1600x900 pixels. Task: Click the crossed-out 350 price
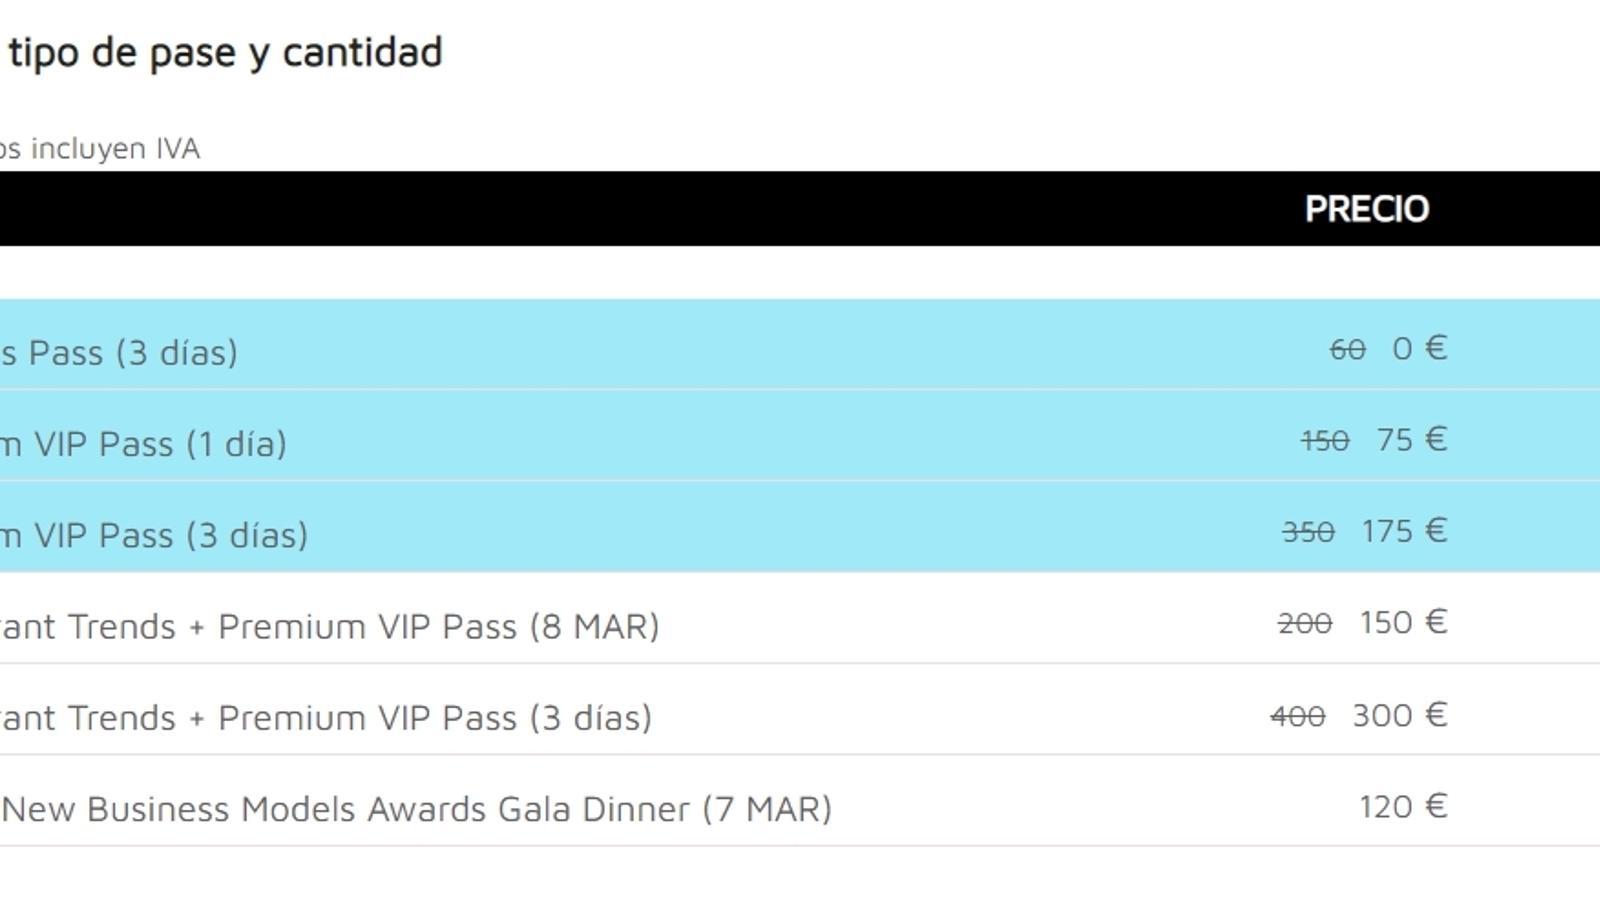(x=1308, y=532)
